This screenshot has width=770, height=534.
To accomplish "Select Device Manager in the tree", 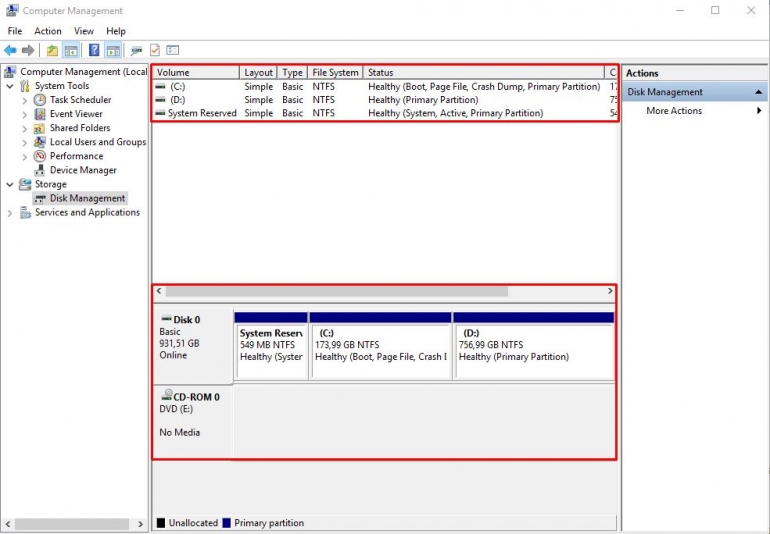I will [83, 170].
